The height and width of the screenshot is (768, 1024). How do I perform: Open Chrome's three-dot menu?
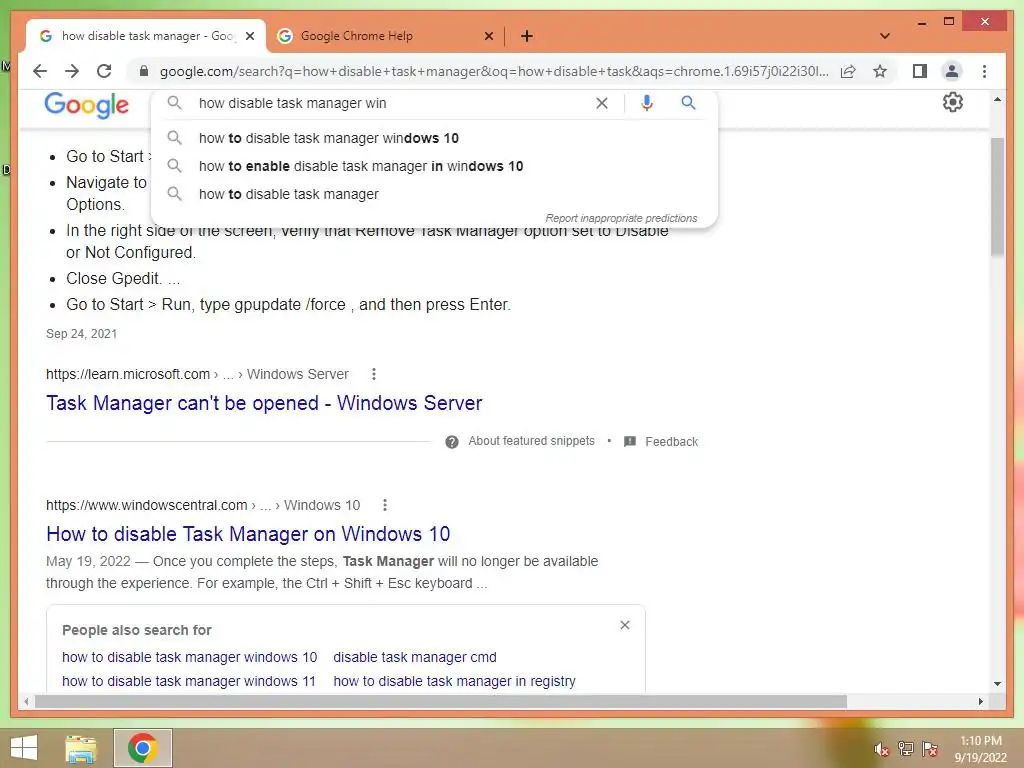[x=984, y=71]
